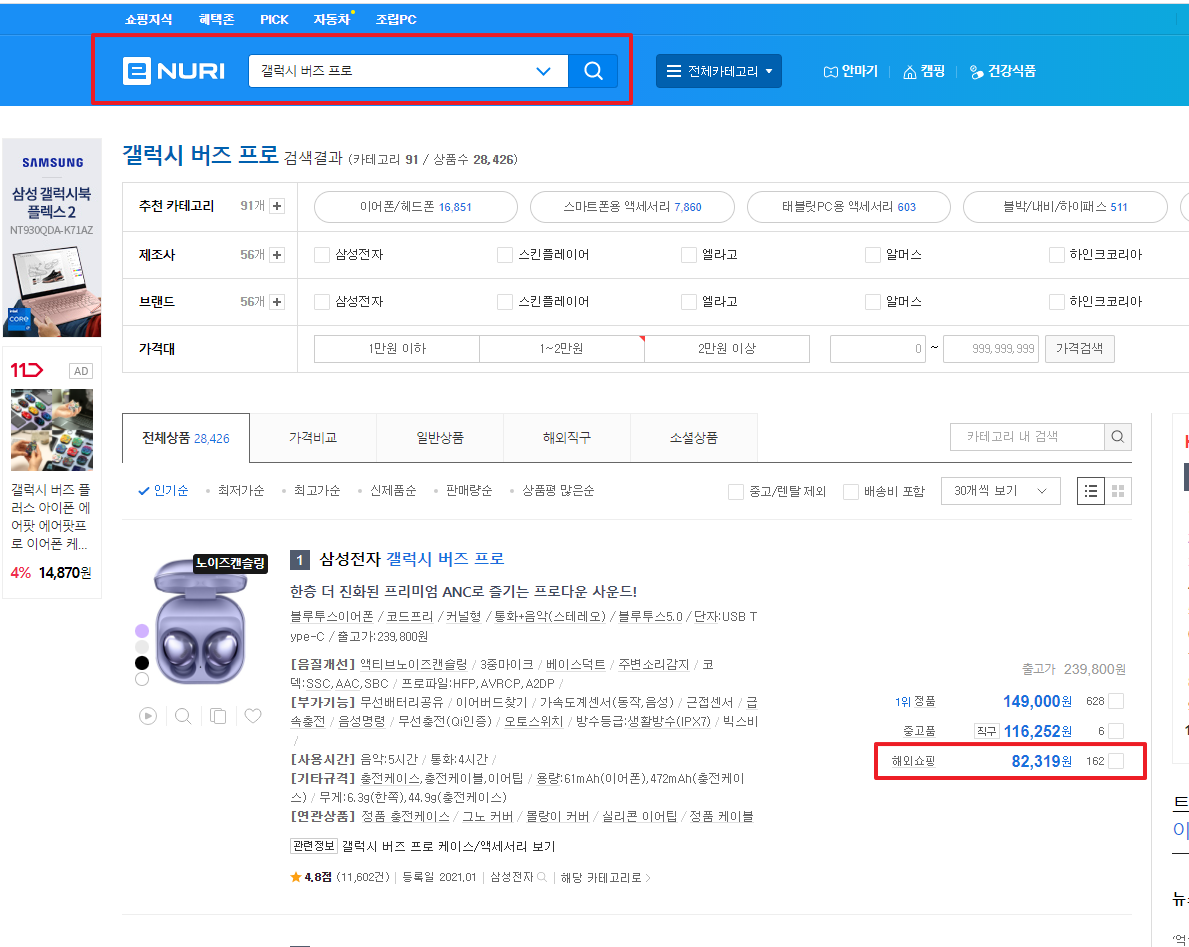Click category search magnifier icon
The width and height of the screenshot is (1189, 947).
point(1118,437)
